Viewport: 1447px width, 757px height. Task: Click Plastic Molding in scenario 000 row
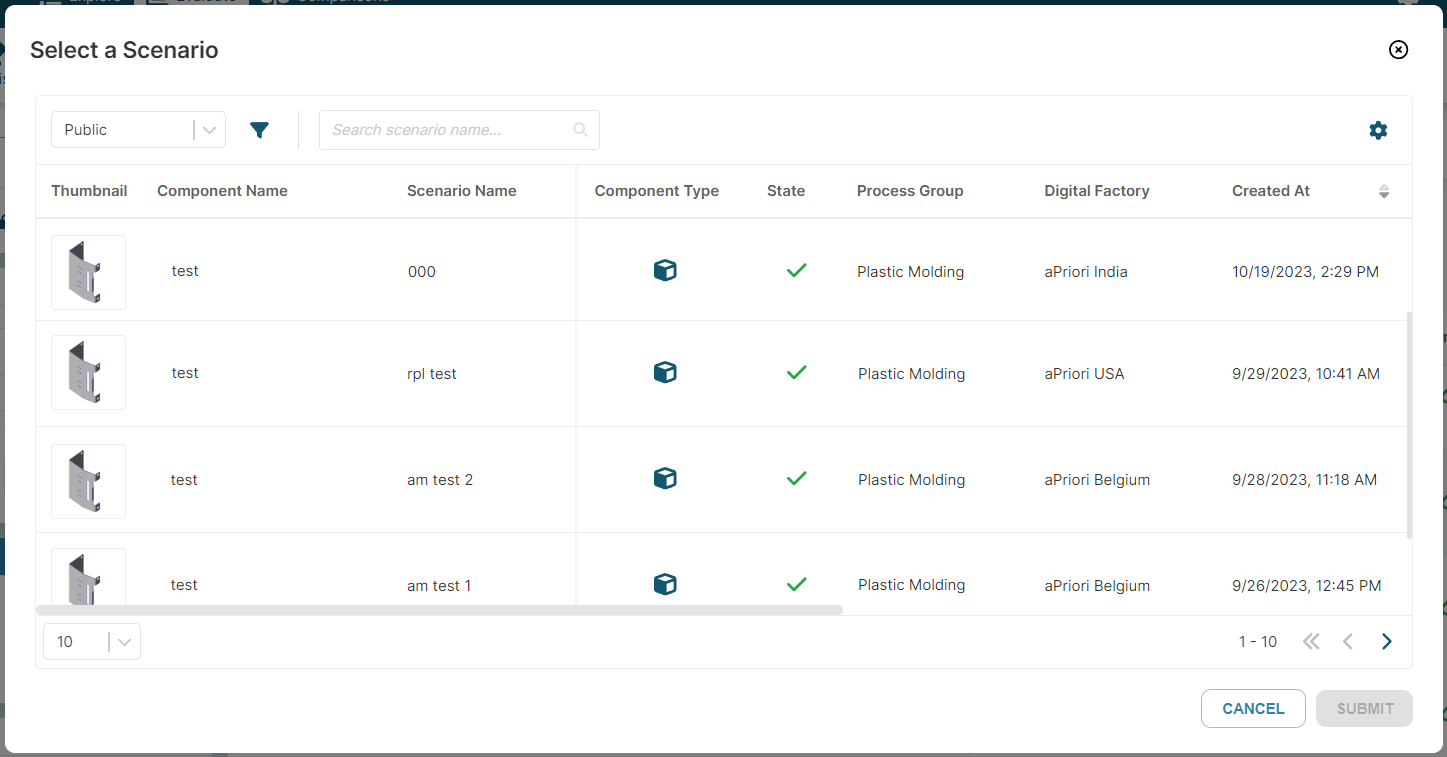pos(911,272)
